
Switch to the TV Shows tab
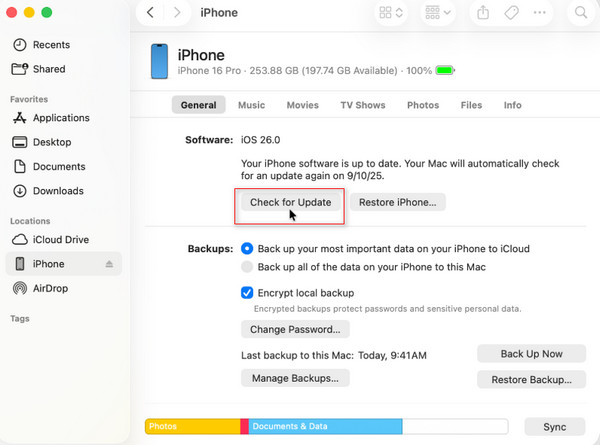coord(363,105)
